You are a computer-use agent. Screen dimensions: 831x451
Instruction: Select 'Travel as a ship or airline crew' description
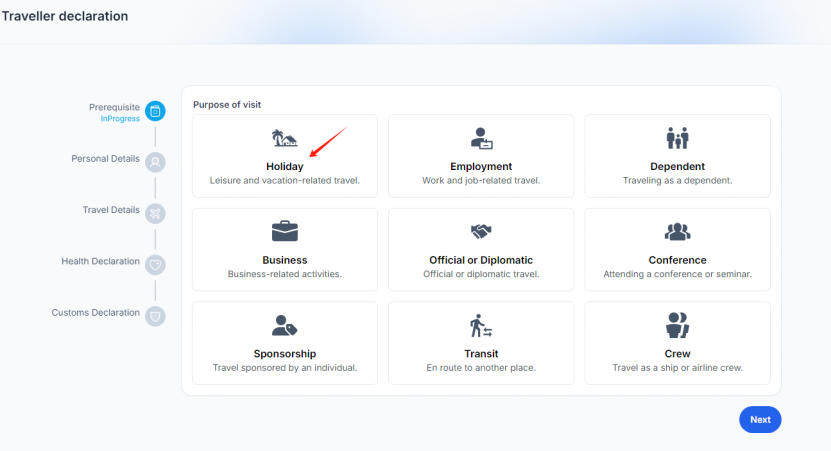click(677, 368)
